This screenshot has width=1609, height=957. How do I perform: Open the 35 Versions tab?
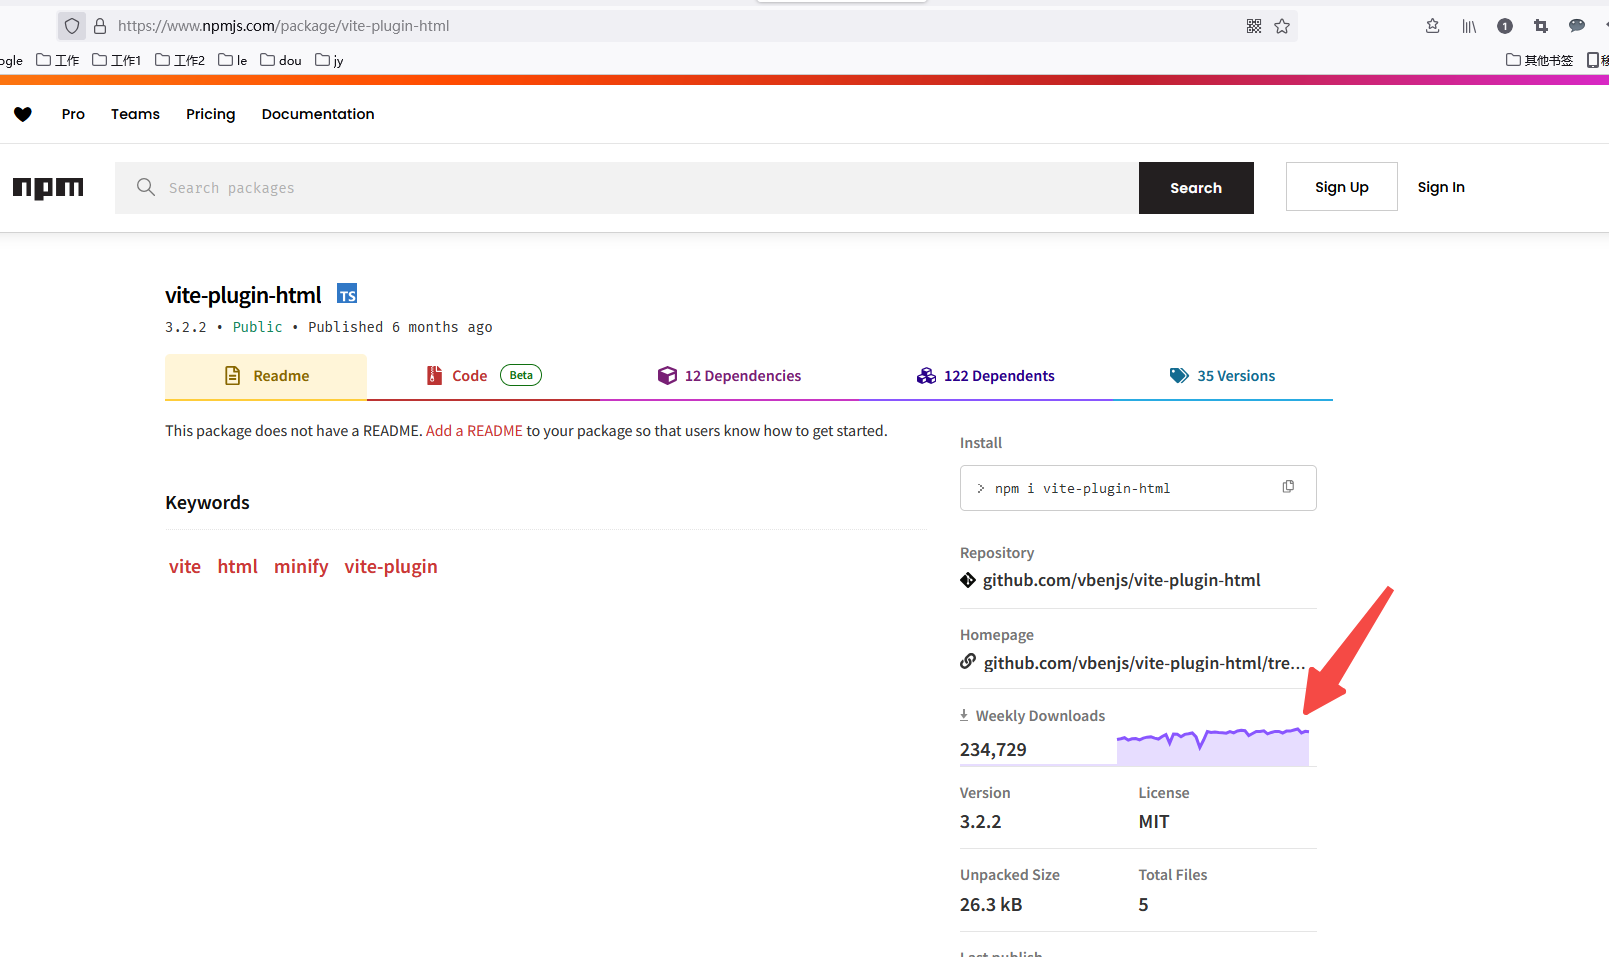tap(1222, 376)
